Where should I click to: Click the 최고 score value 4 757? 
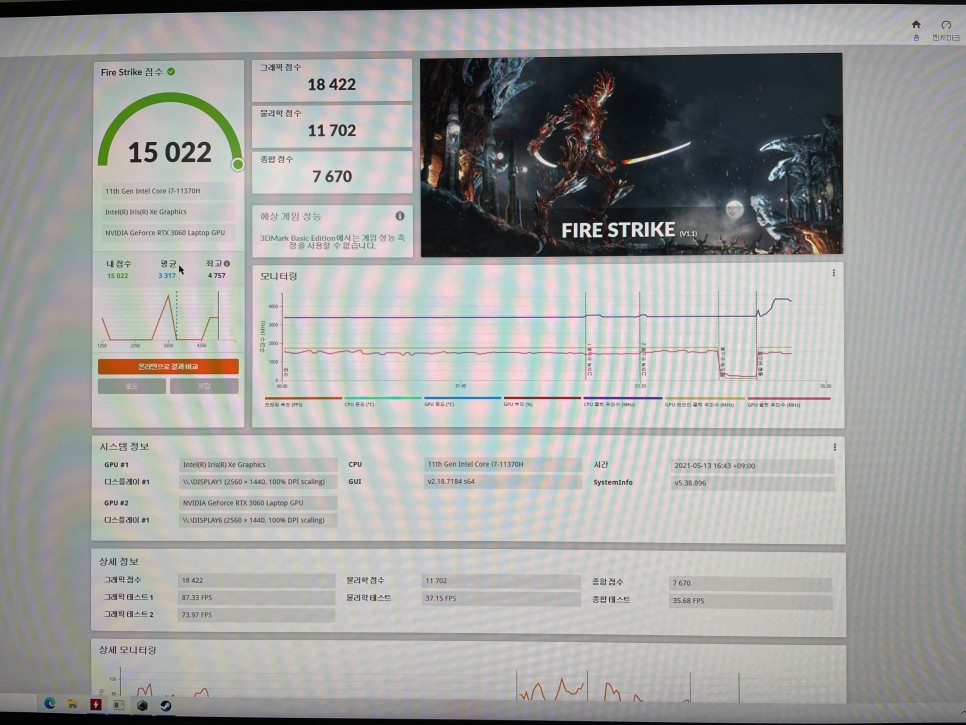[216, 275]
